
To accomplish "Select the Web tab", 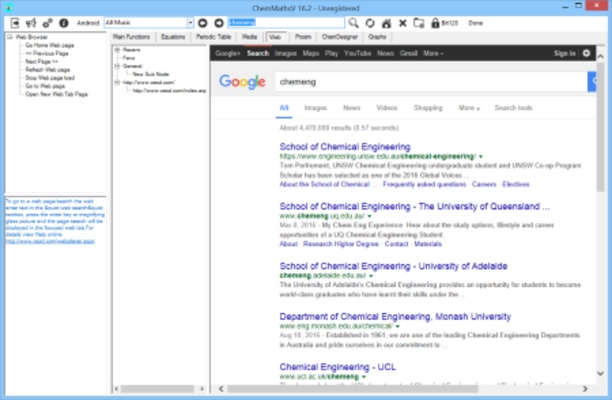I will [x=276, y=37].
